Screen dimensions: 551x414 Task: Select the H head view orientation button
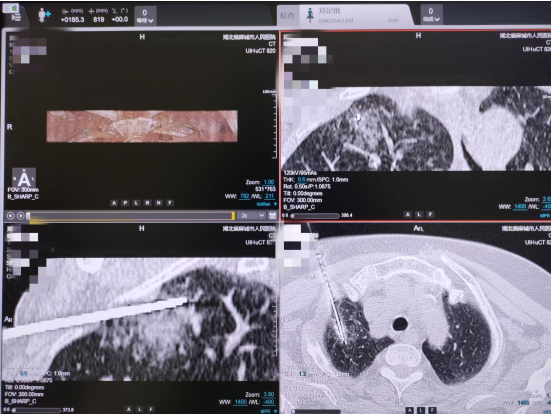(158, 203)
